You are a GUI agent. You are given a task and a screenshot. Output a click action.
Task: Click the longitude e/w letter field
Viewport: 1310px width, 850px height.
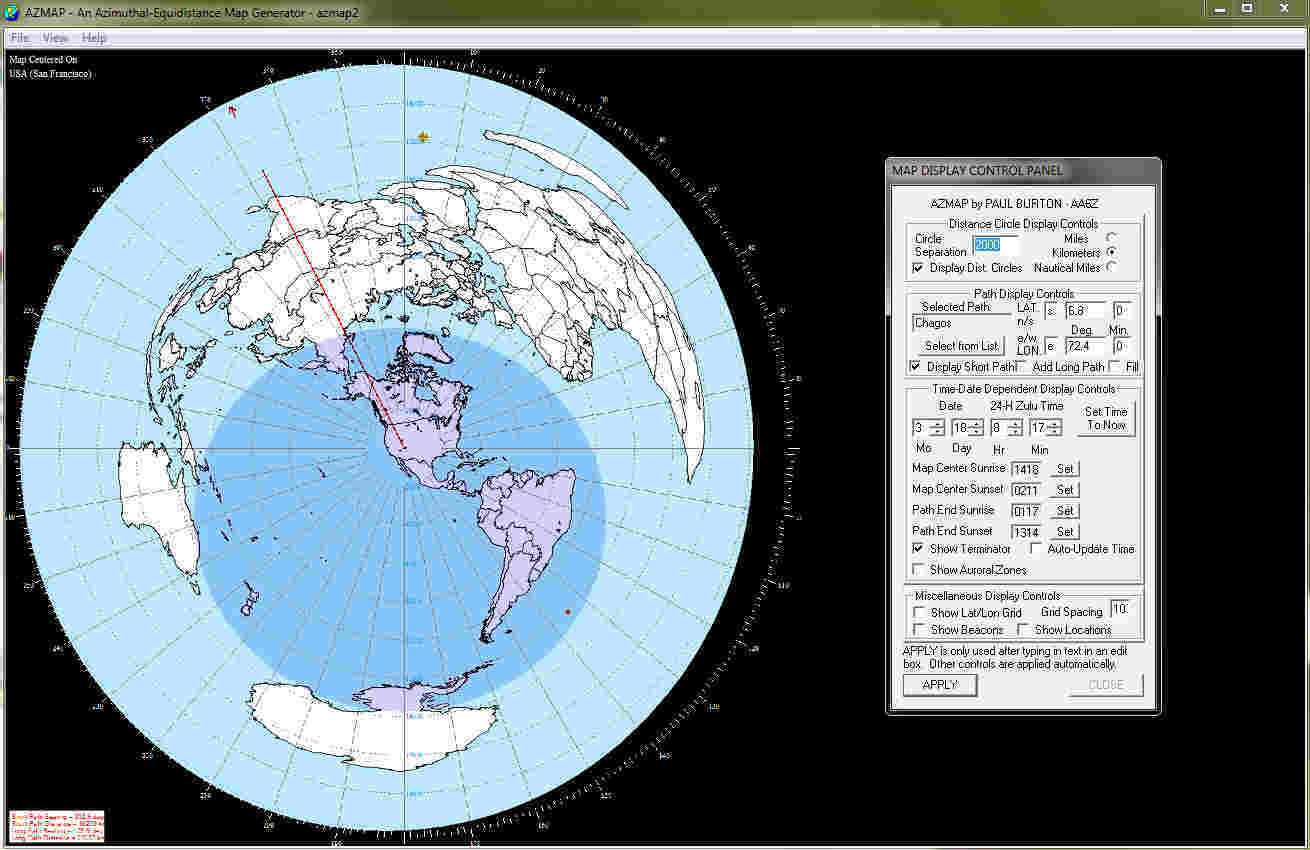(x=1051, y=346)
